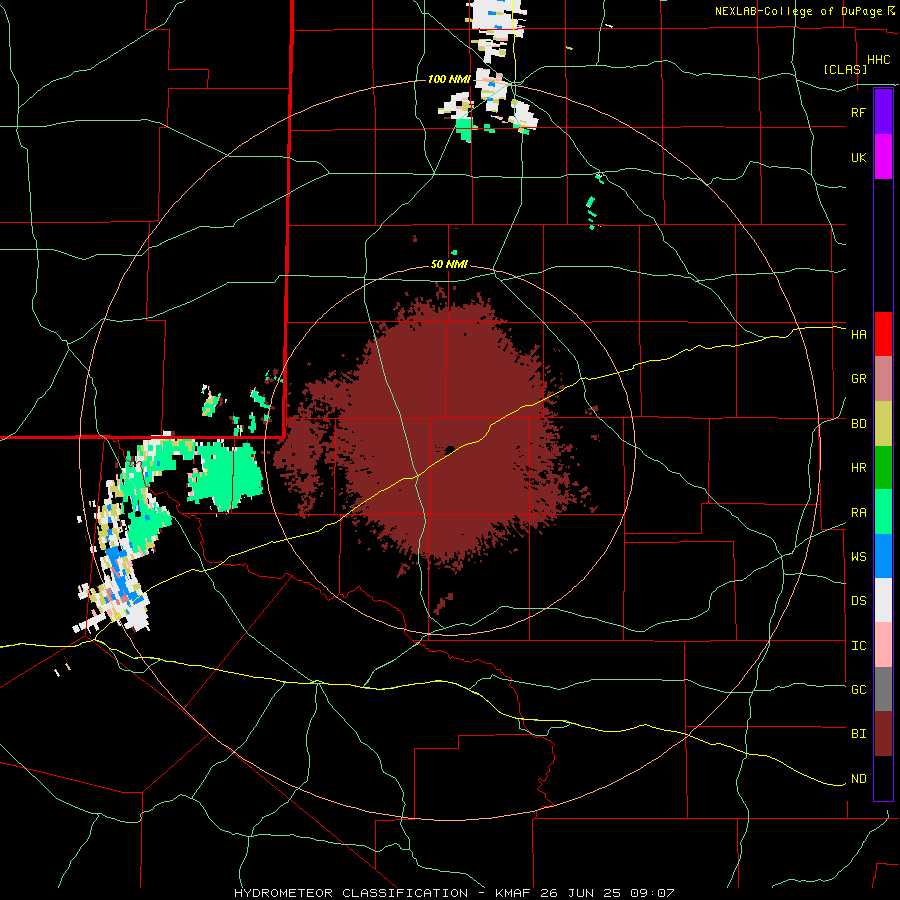Screen dimensions: 900x900
Task: Click the 50 NMI range ring label
Action: (x=449, y=264)
